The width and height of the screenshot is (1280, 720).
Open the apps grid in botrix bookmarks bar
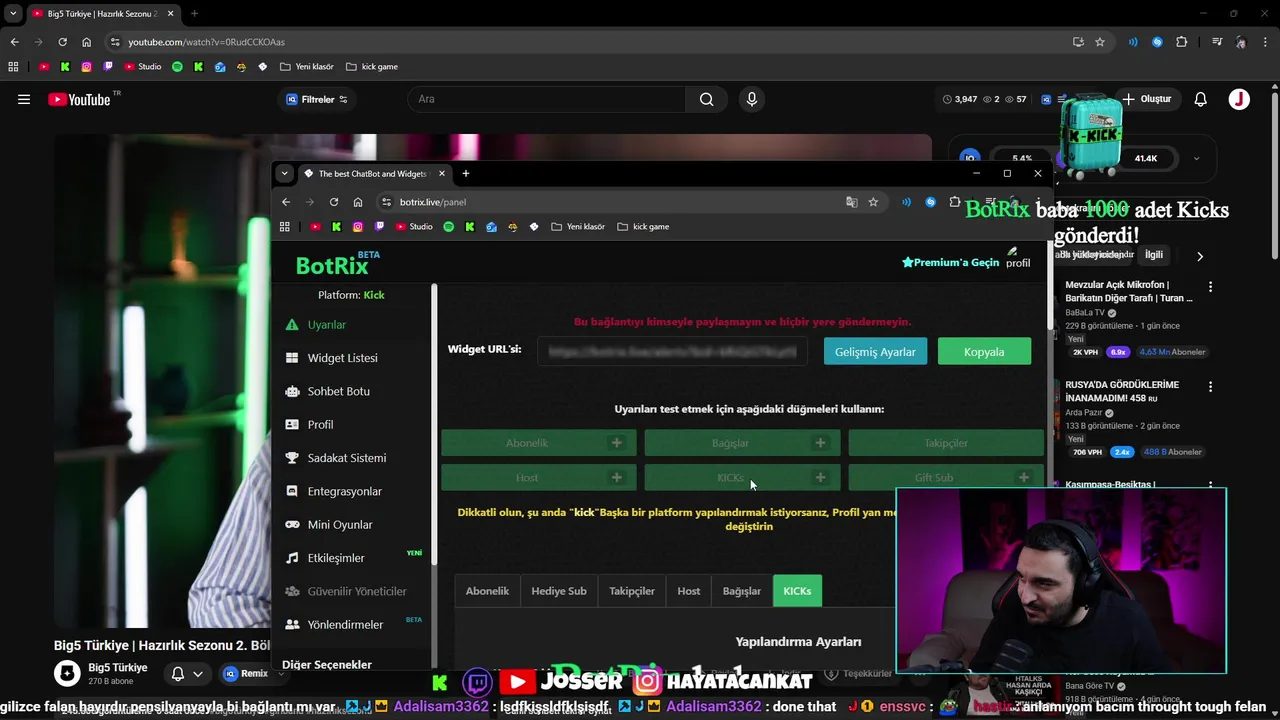tap(284, 227)
